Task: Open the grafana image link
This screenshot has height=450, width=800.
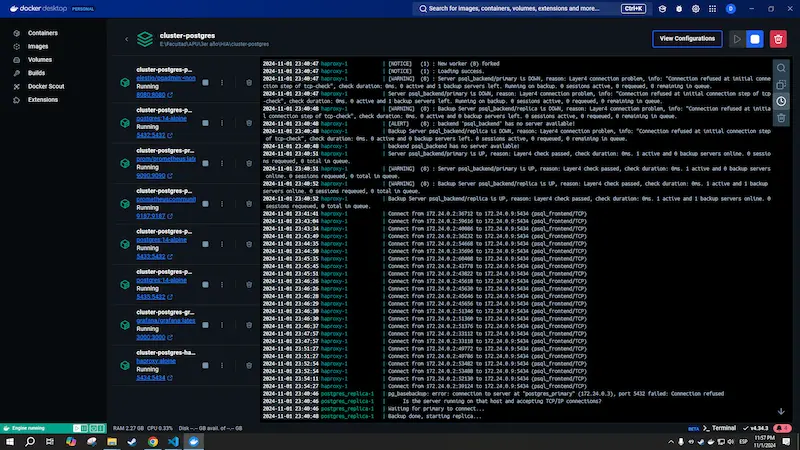Action: click(166, 320)
